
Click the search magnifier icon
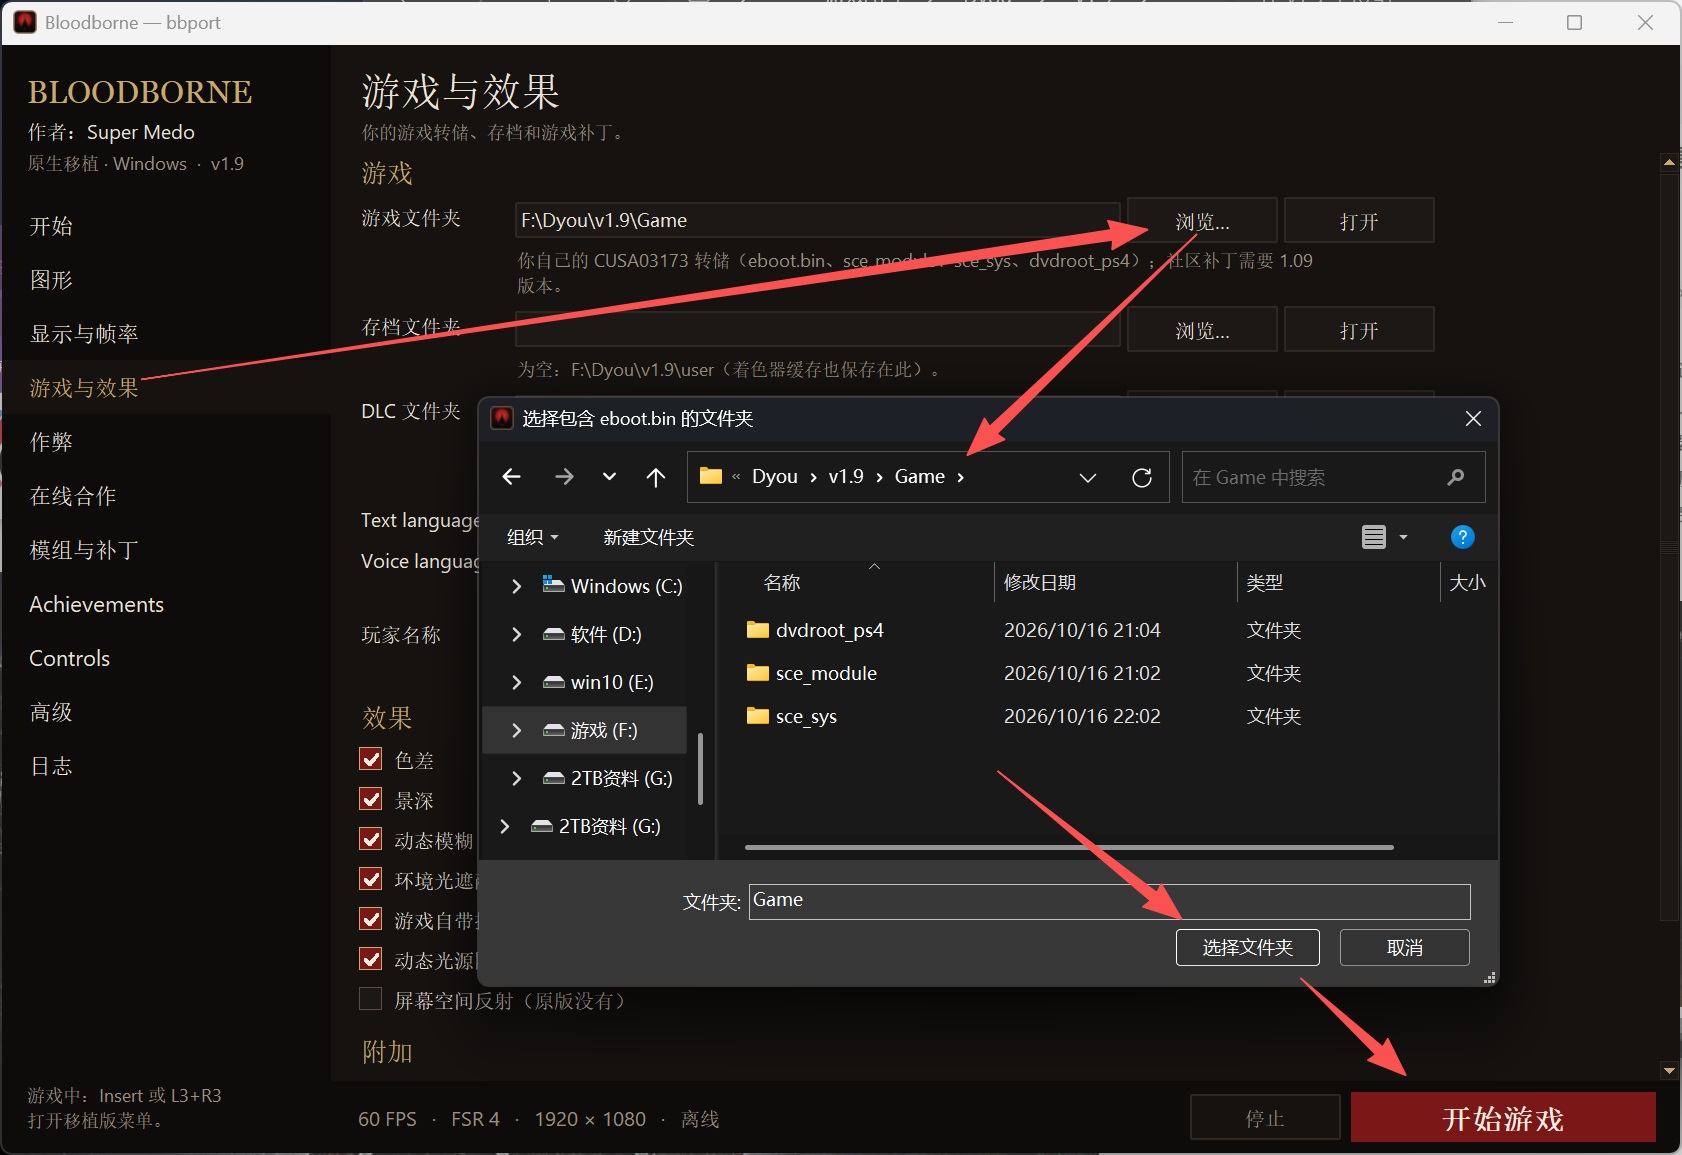pyautogui.click(x=1455, y=477)
